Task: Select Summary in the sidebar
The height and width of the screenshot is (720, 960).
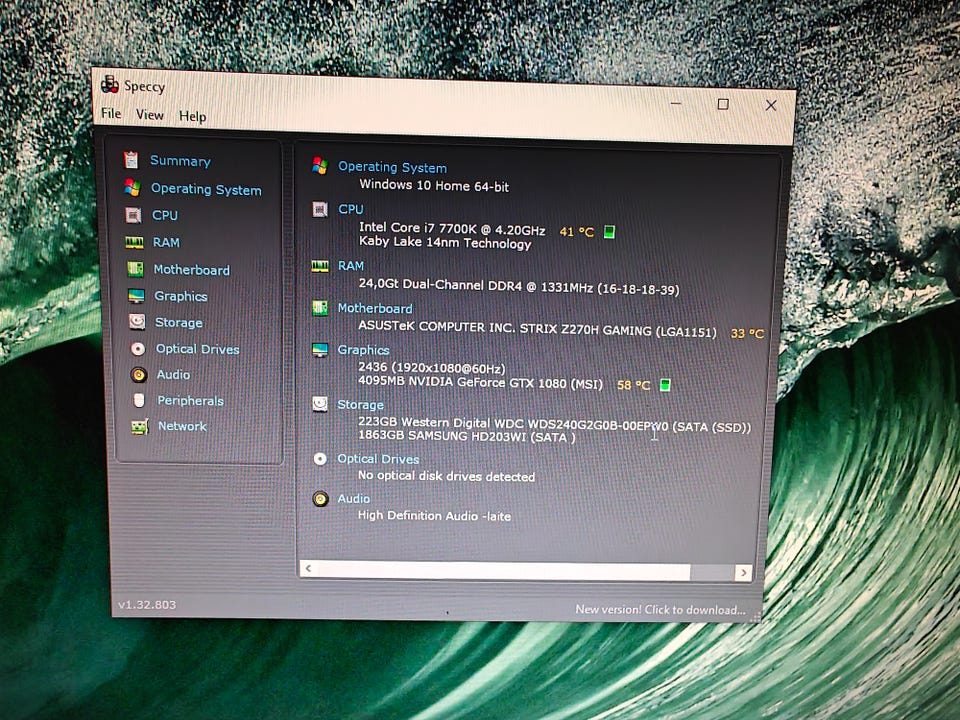Action: 180,161
